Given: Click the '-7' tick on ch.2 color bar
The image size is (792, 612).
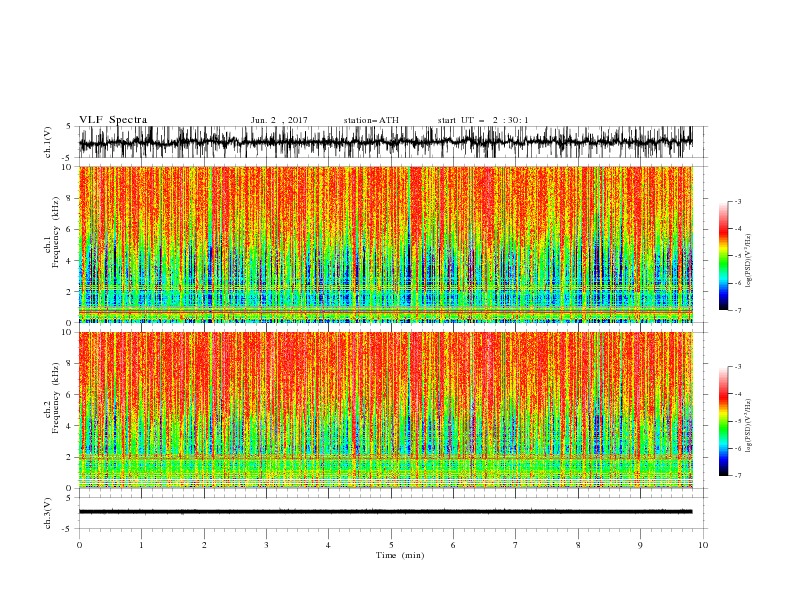Looking at the screenshot, I should coord(737,476).
